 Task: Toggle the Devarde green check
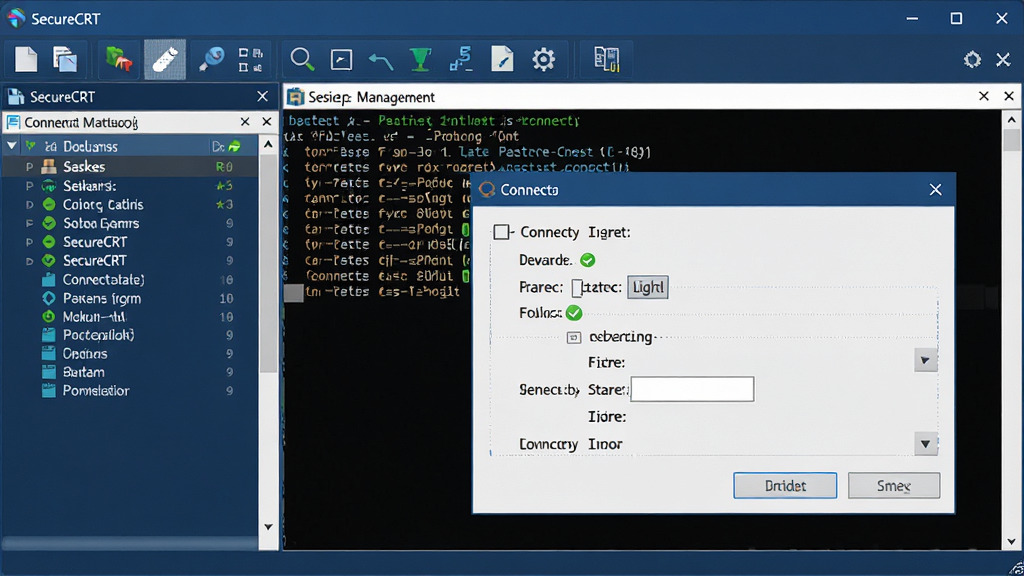point(588,260)
